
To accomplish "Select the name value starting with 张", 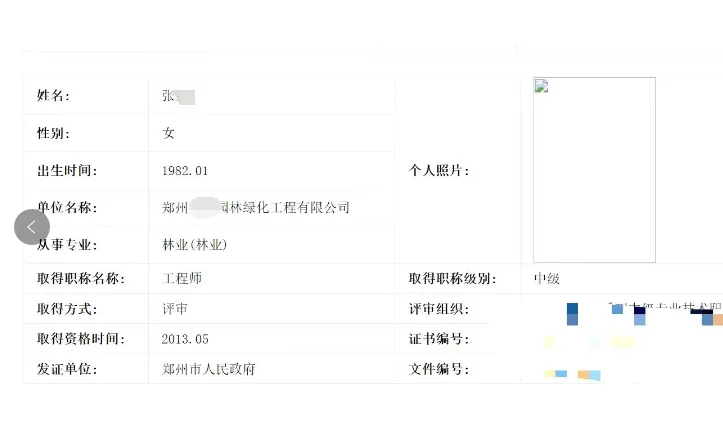I will [178, 96].
